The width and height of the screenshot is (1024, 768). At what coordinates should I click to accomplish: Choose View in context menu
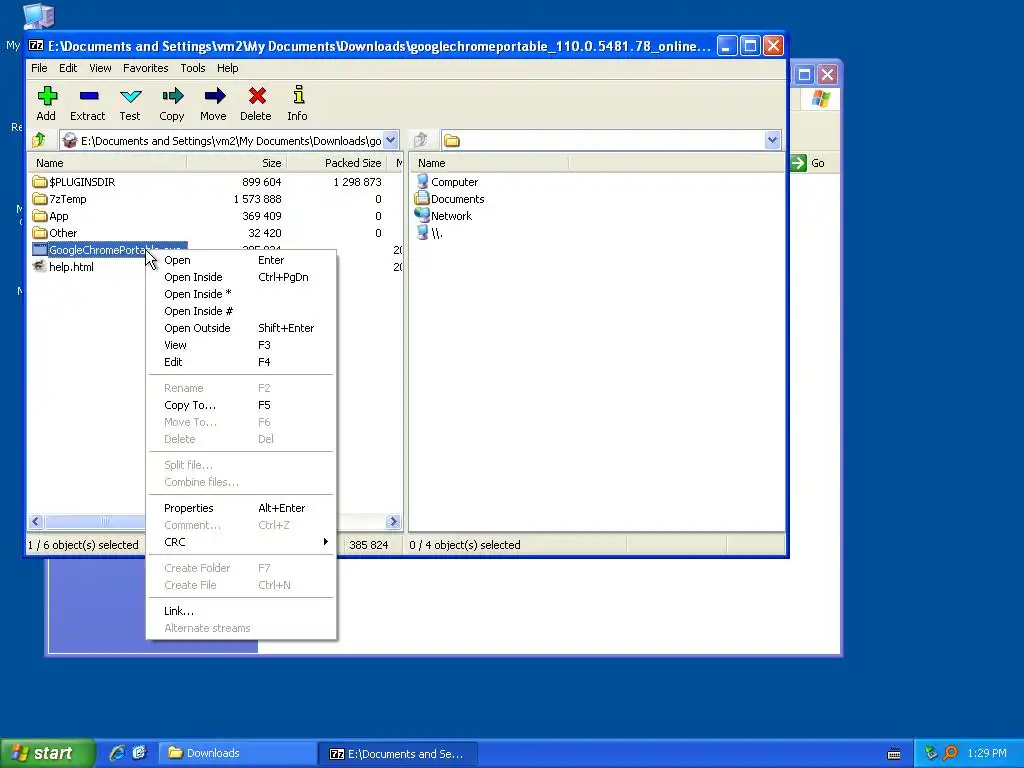click(x=242, y=345)
